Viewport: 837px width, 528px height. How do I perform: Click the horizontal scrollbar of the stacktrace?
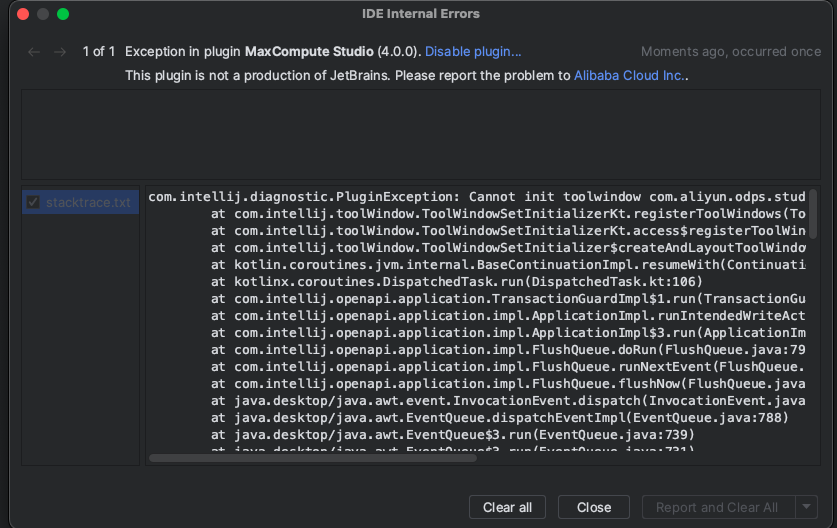[x=313, y=458]
